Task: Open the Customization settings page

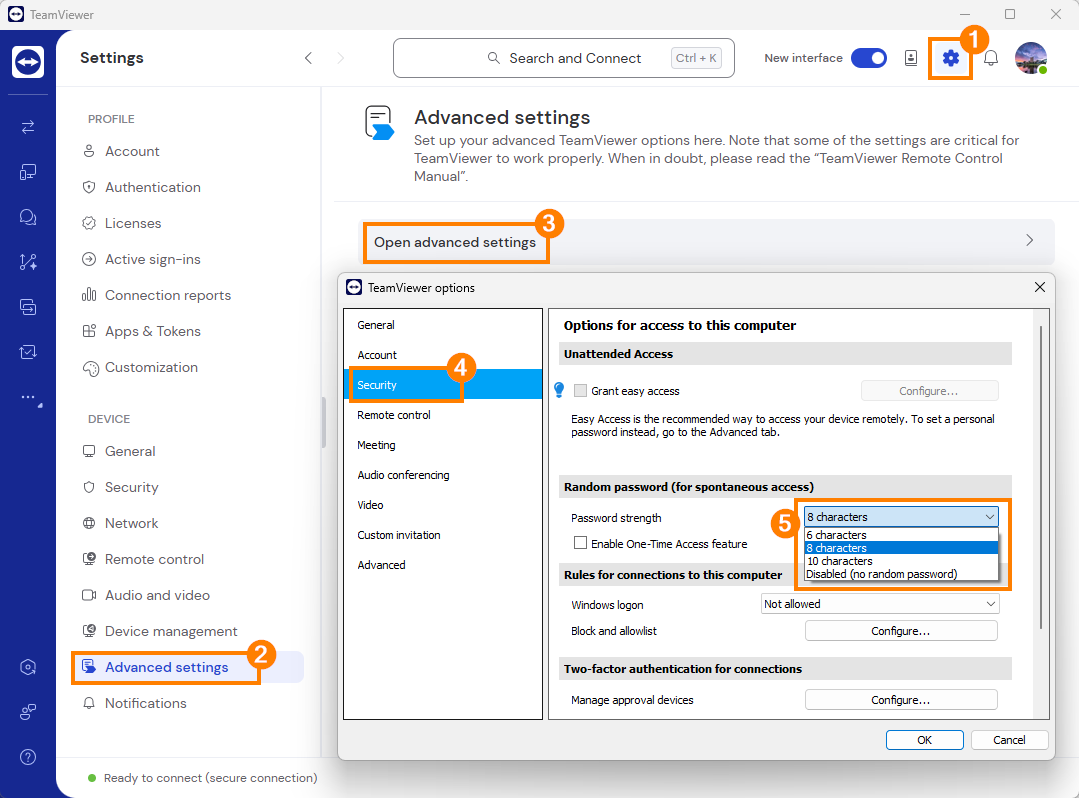Action: (141, 367)
